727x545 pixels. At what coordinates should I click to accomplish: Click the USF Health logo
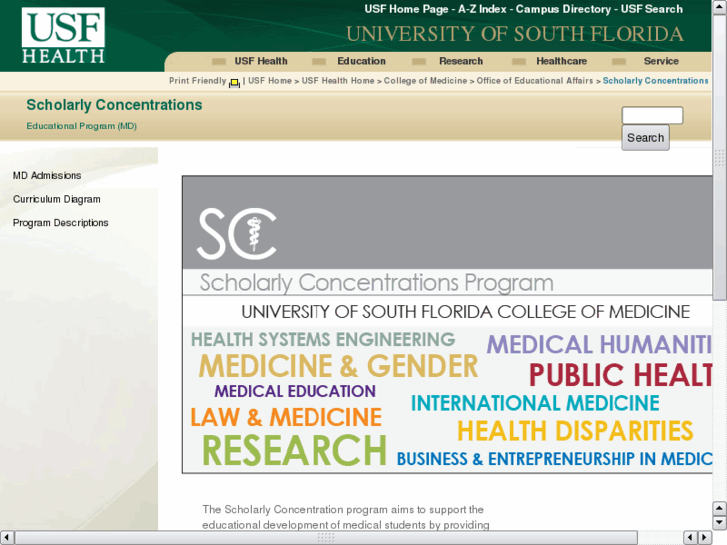pos(63,35)
